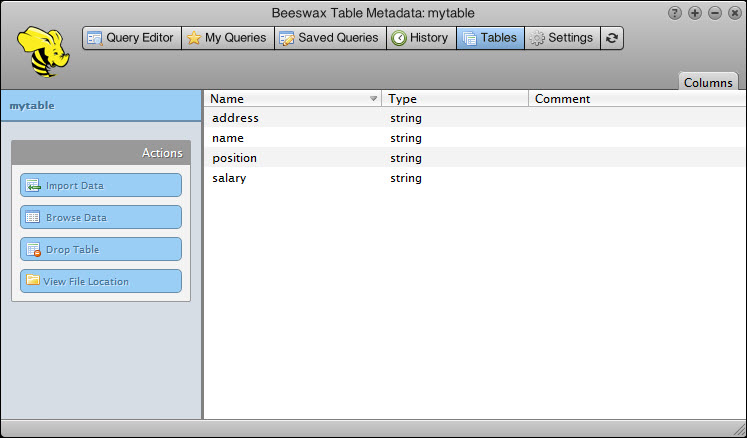Select the address column row
The image size is (747, 438).
coord(236,118)
